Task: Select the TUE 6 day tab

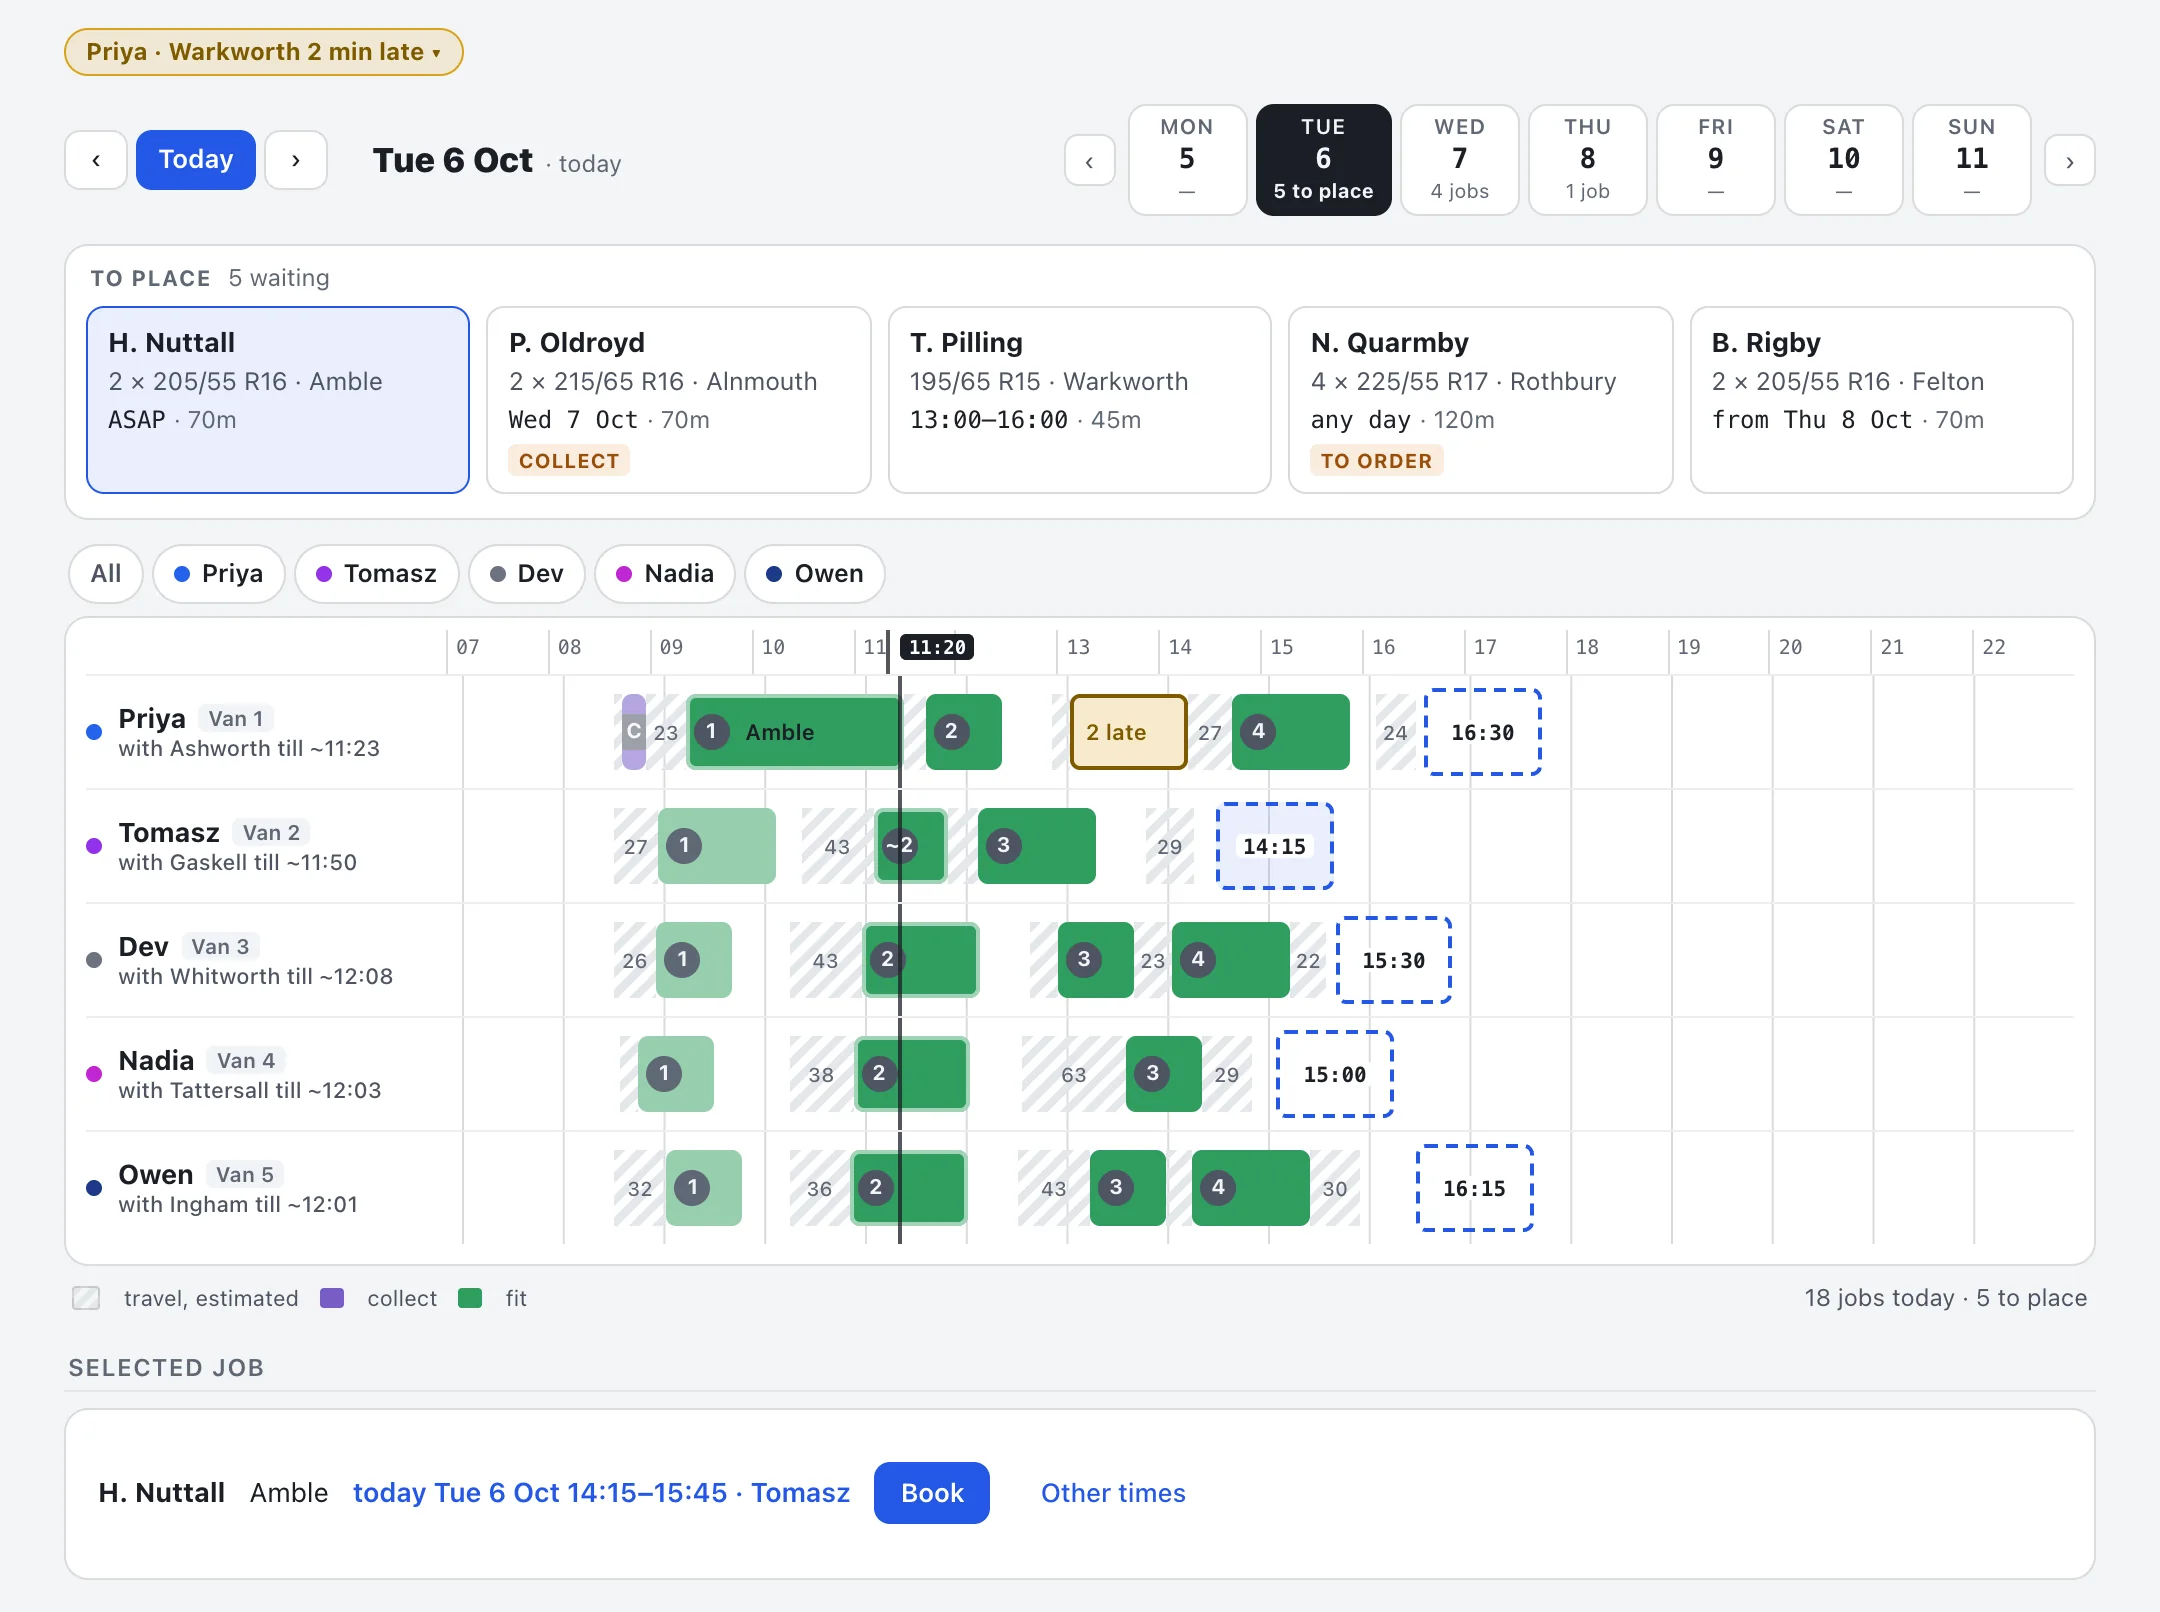Action: click(x=1323, y=160)
